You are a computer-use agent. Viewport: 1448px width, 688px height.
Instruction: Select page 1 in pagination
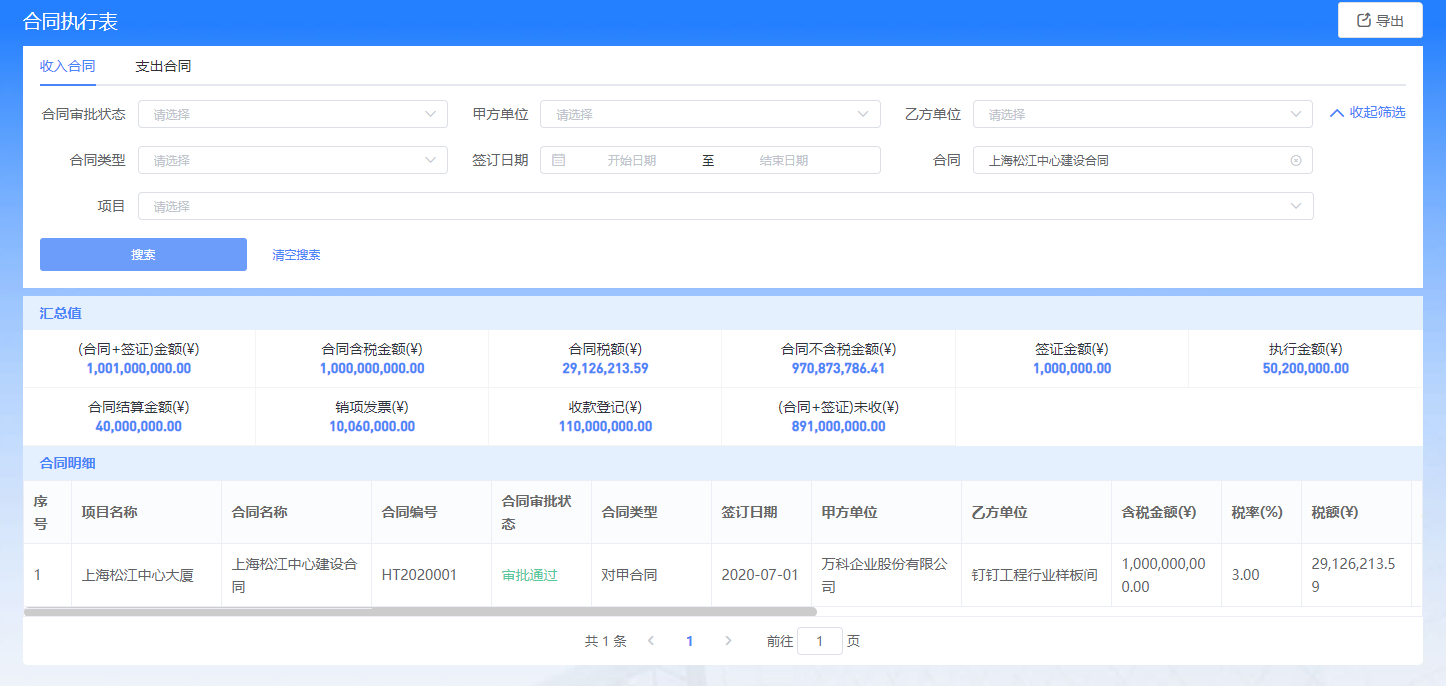click(689, 641)
